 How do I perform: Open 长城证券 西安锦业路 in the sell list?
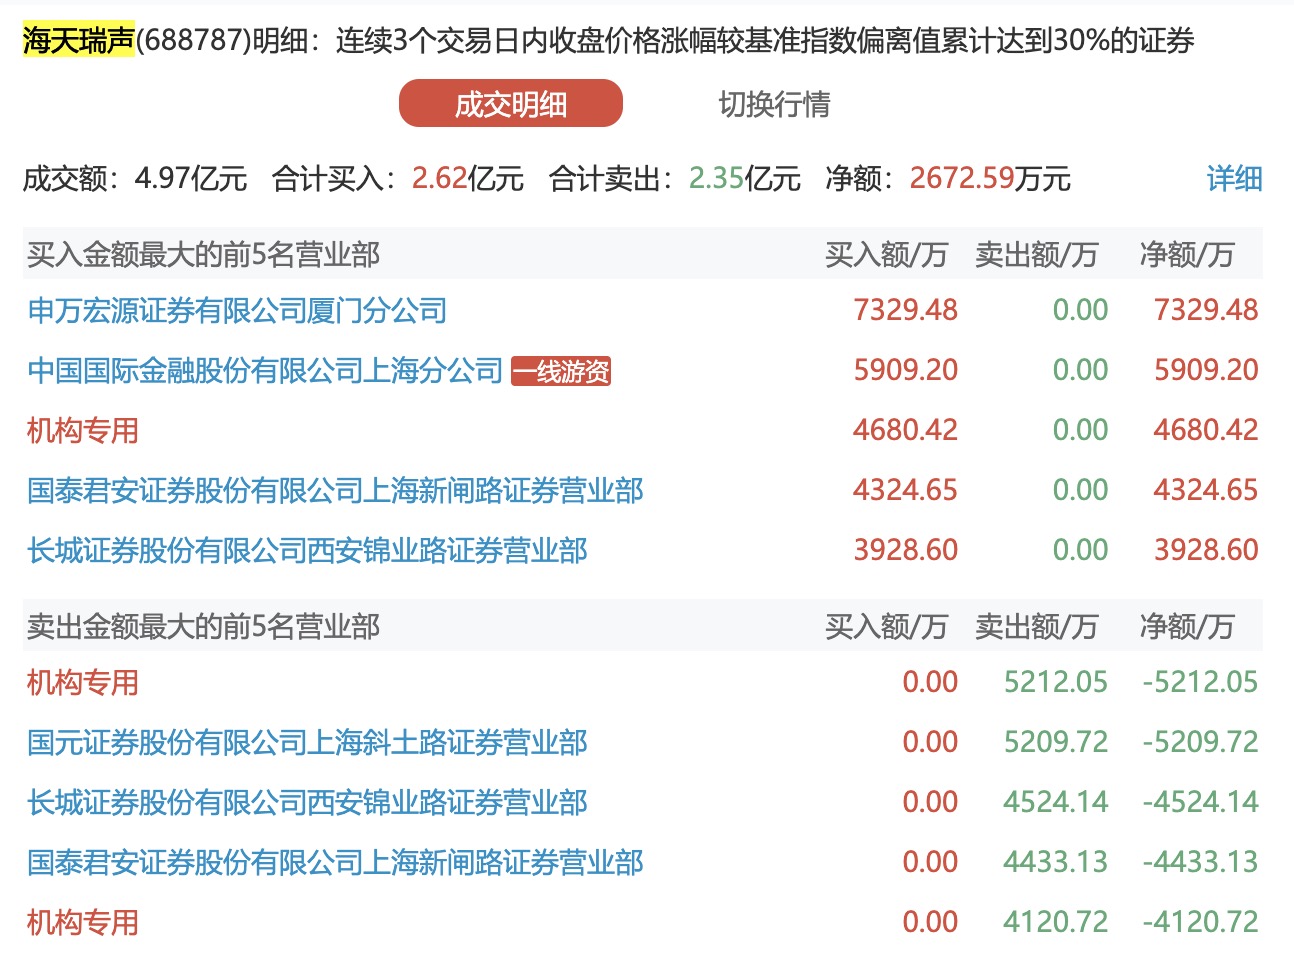tap(307, 803)
